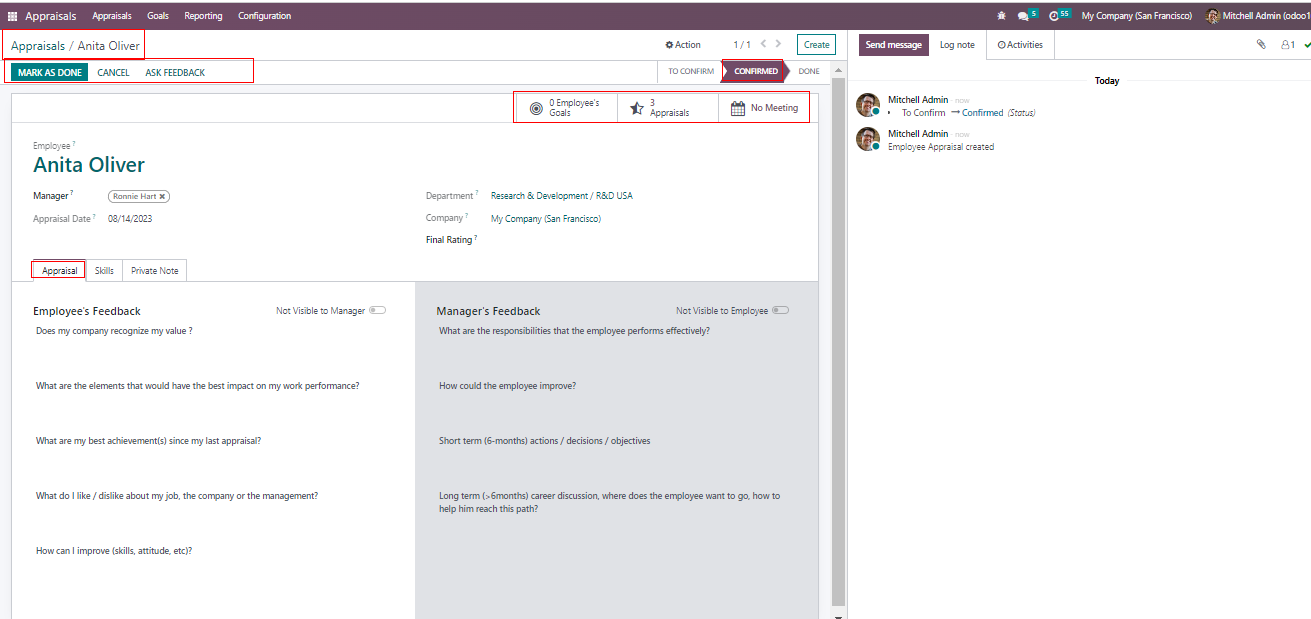Click 'Employee Appraisal created' log message
This screenshot has height=619, width=1311.
tap(941, 147)
